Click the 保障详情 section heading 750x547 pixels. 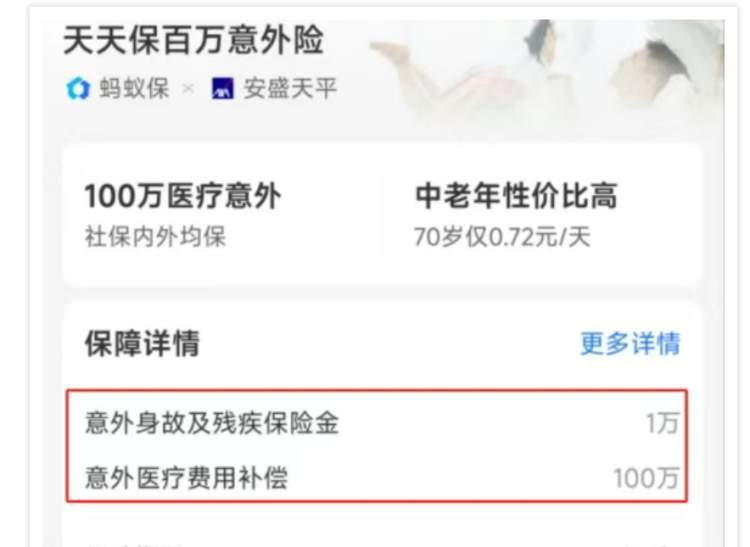142,343
